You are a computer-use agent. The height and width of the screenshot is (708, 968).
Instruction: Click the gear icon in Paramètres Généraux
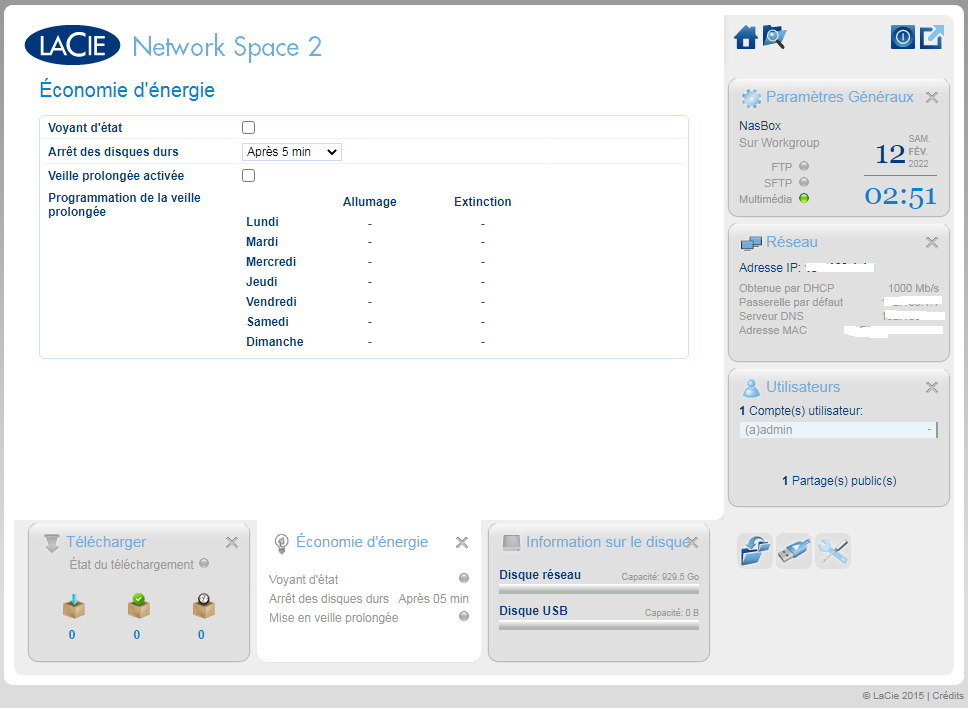751,98
